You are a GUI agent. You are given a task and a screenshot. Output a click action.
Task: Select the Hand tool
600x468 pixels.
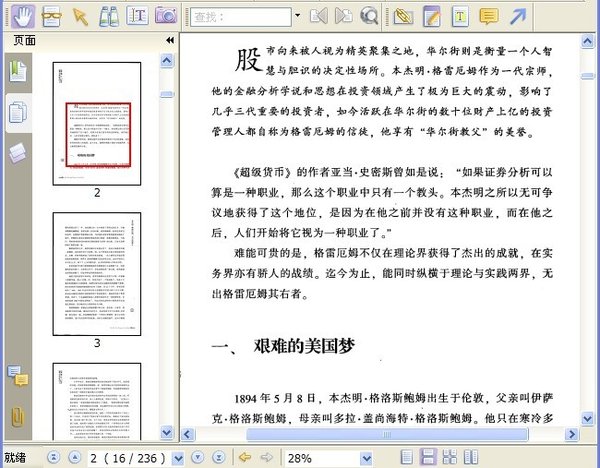pos(23,16)
